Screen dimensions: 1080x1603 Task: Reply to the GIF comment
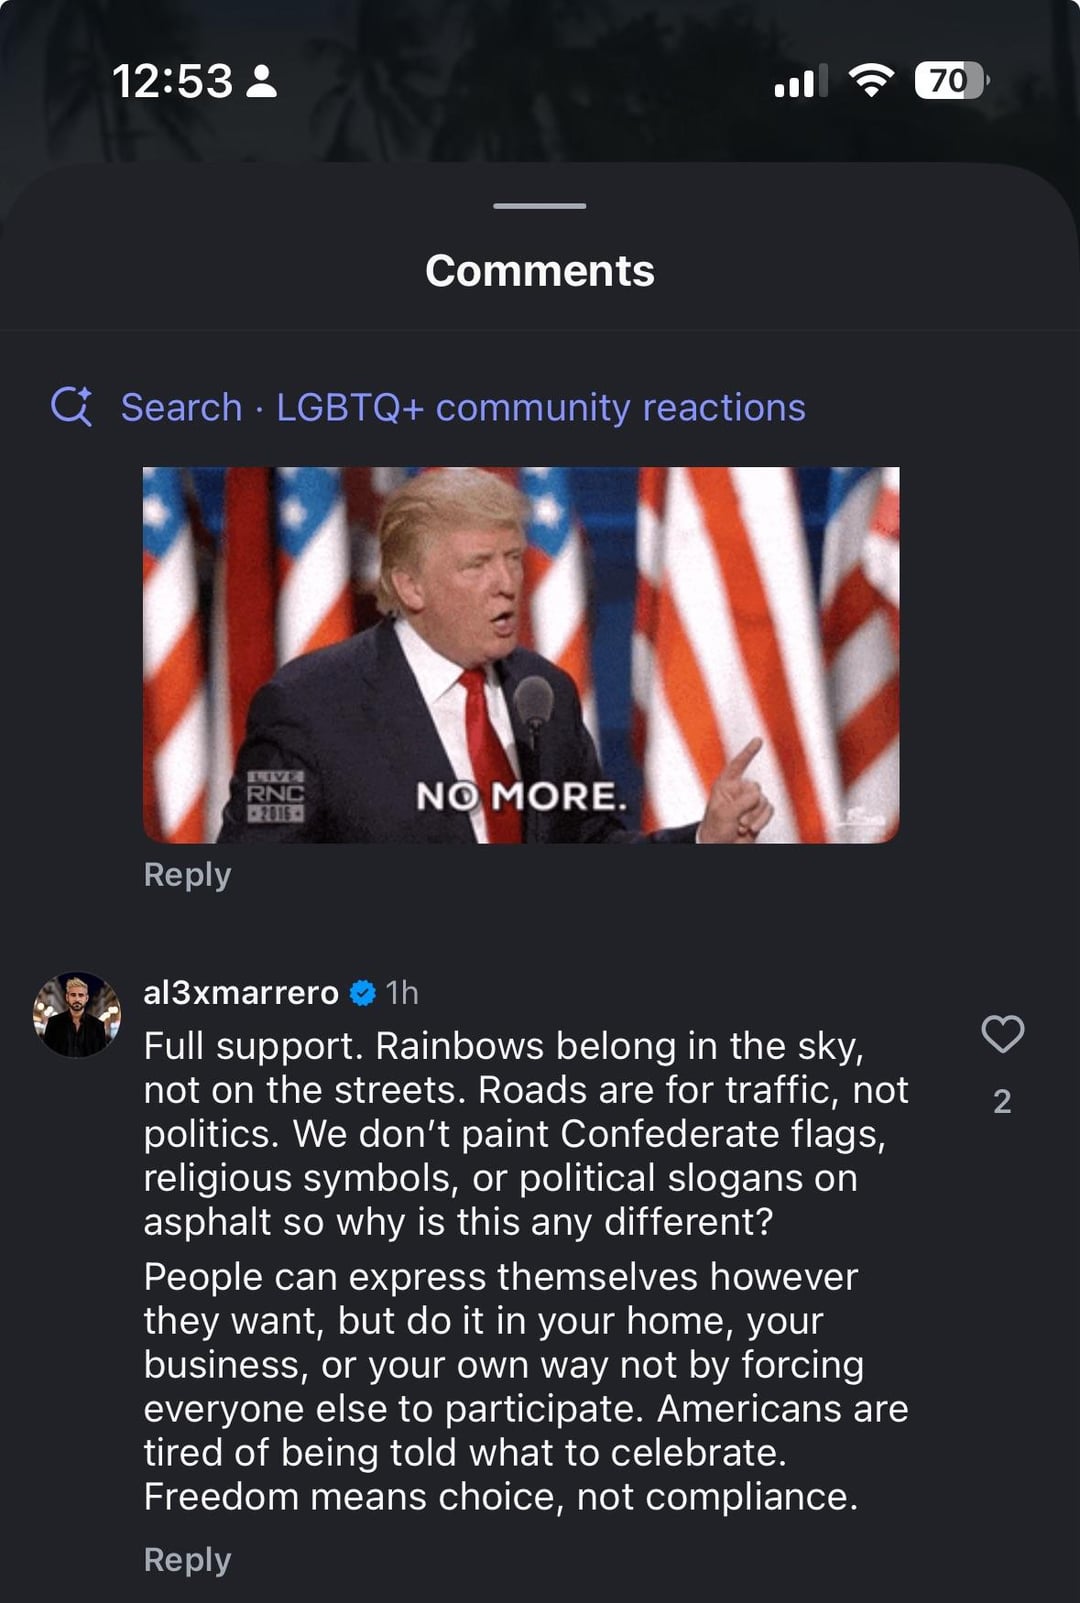(x=187, y=875)
